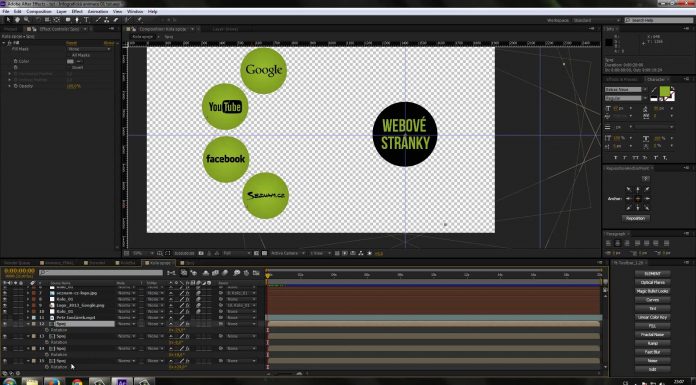Click the timeline layer search field
696x385 pixels.
(101, 273)
